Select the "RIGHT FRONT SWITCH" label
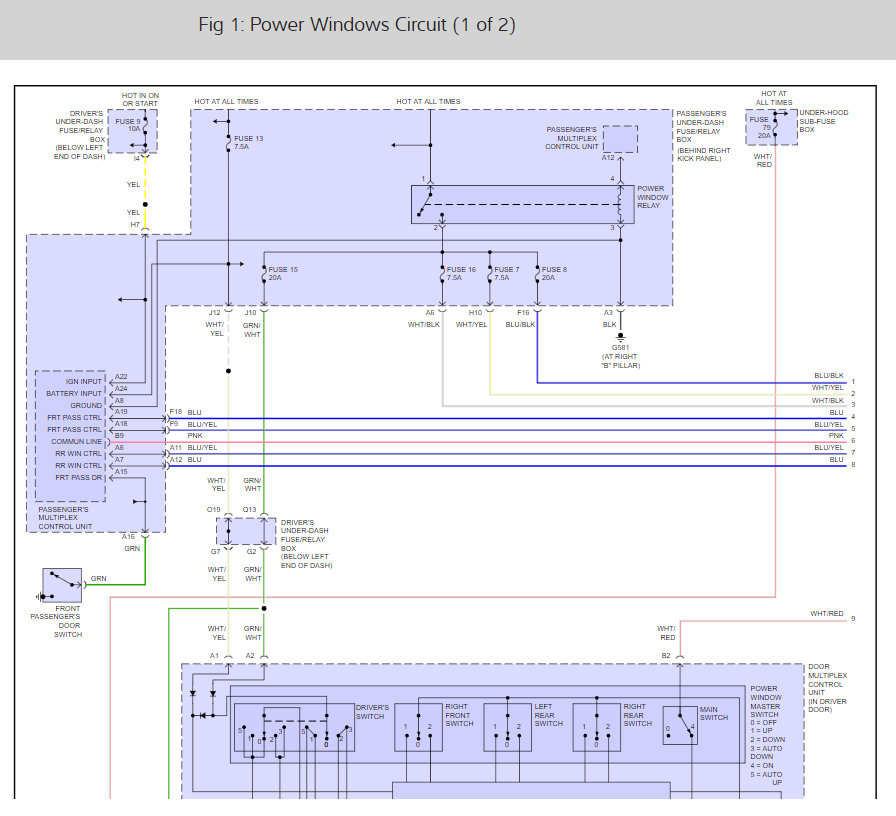The height and width of the screenshot is (816, 896). click(459, 715)
